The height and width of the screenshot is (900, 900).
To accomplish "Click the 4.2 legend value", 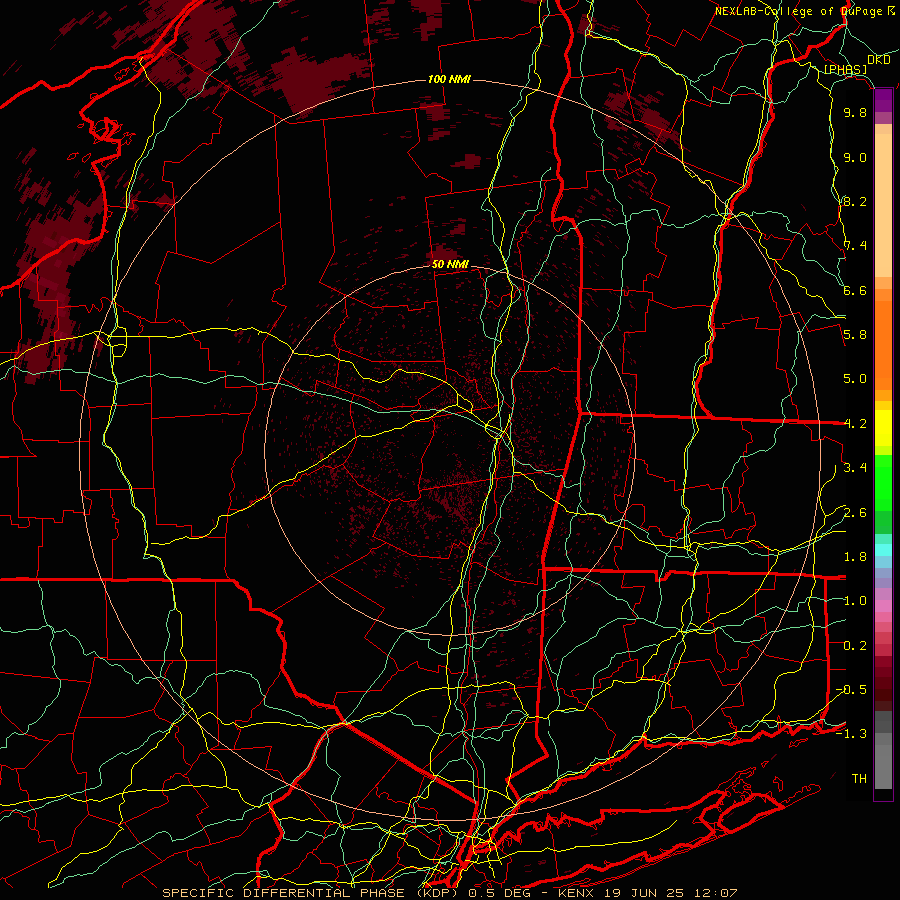I will pos(855,424).
